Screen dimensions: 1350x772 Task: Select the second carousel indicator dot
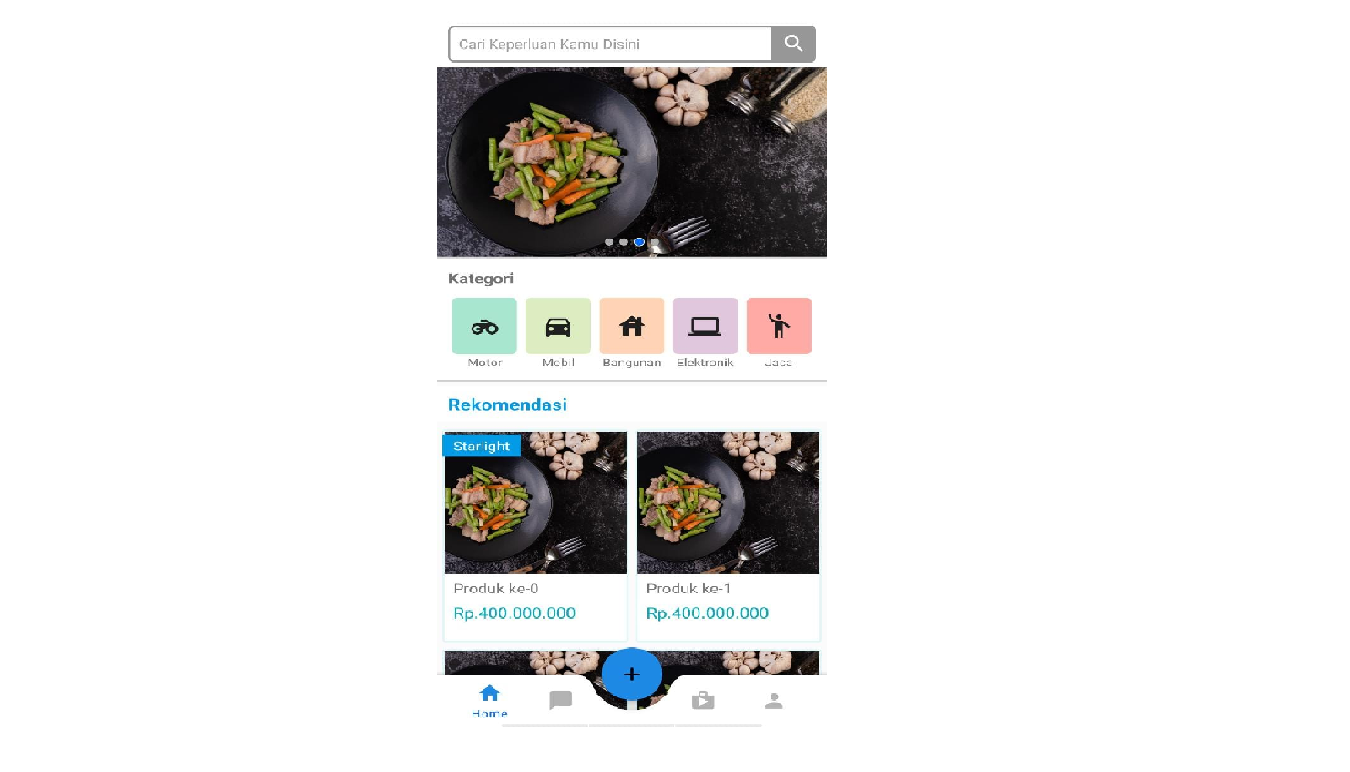tap(624, 242)
